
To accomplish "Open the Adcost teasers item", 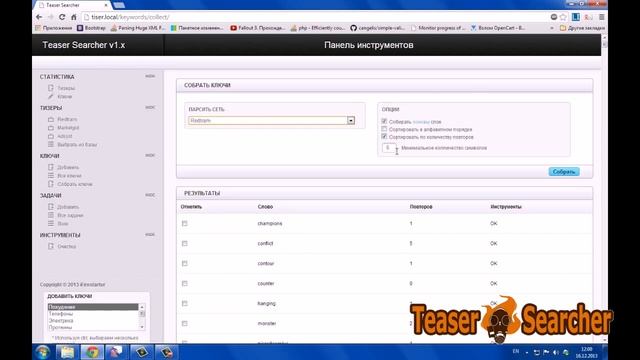I will pos(65,136).
